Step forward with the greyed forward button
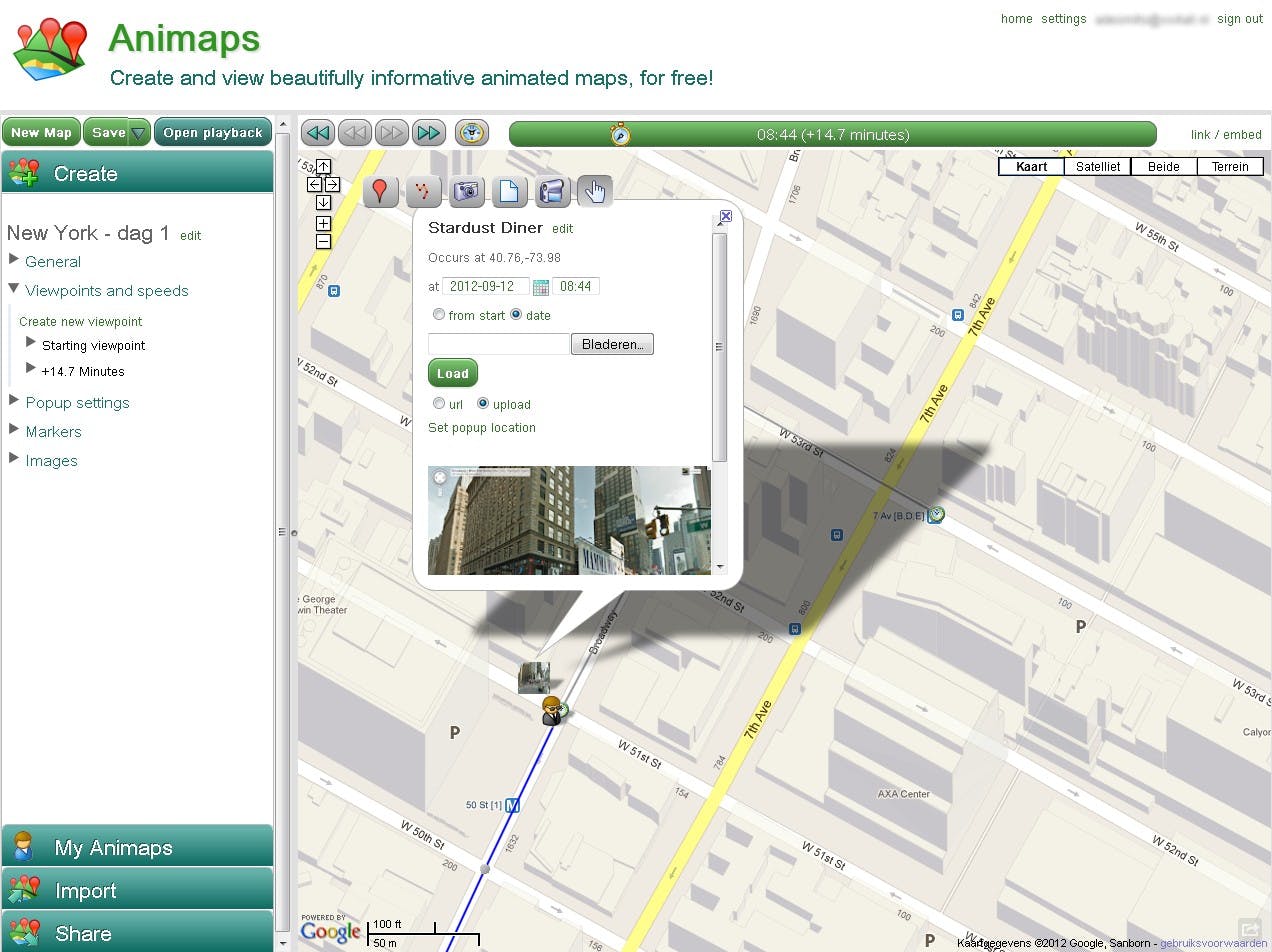This screenshot has width=1272, height=952. pos(392,133)
